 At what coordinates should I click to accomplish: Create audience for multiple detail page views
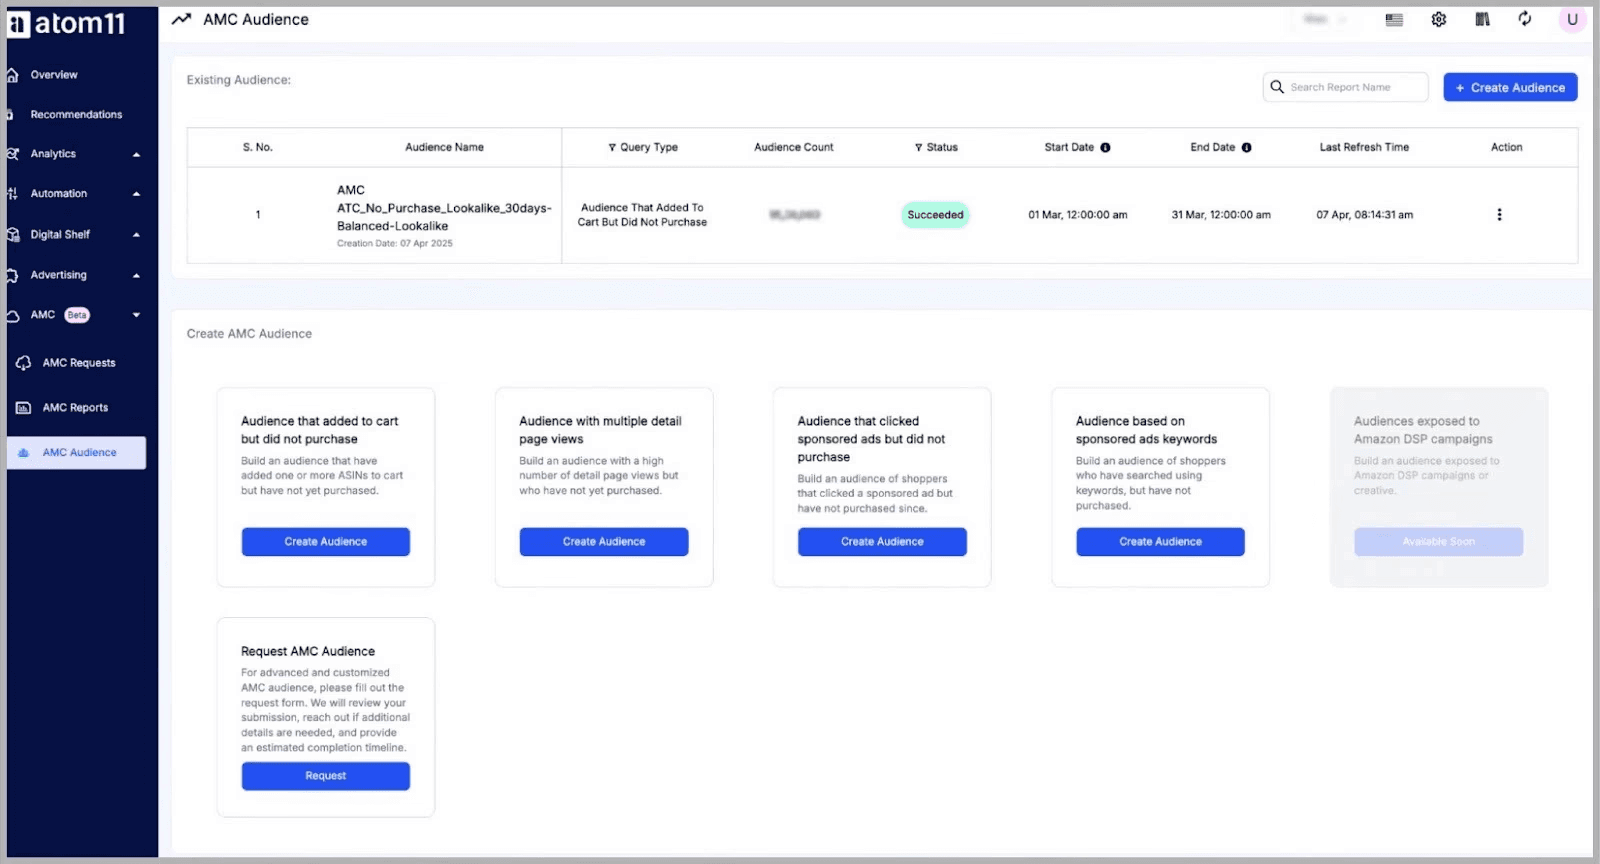(x=604, y=542)
